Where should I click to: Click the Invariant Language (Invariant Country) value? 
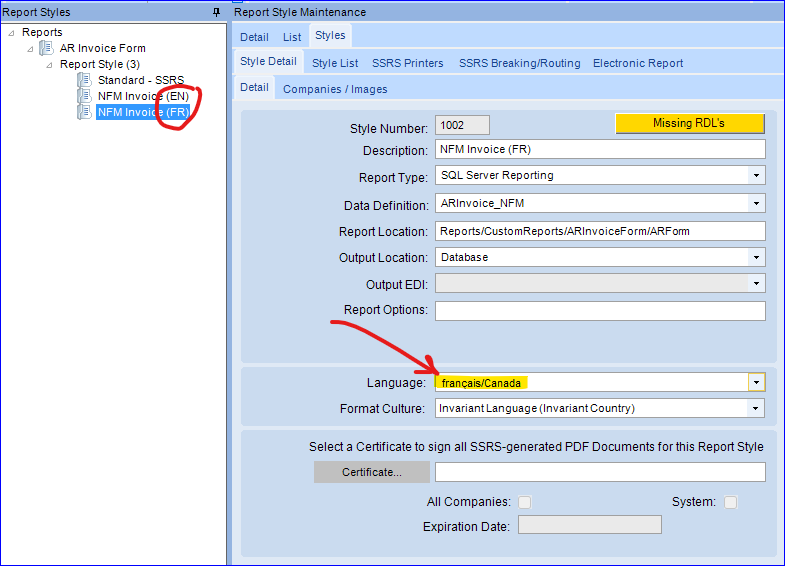coord(537,408)
